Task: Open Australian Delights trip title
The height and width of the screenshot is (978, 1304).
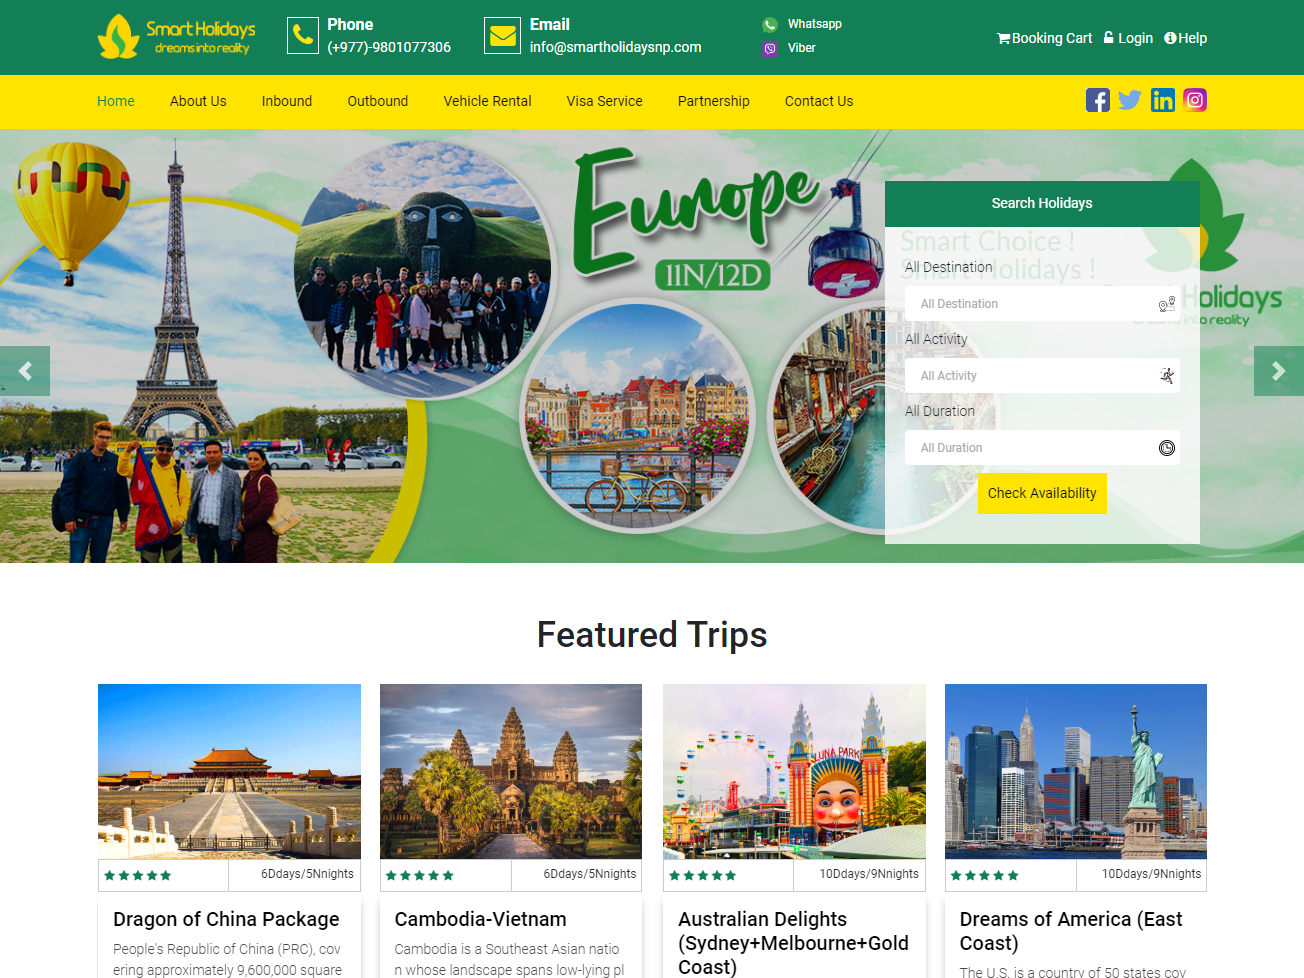Action: [x=794, y=943]
